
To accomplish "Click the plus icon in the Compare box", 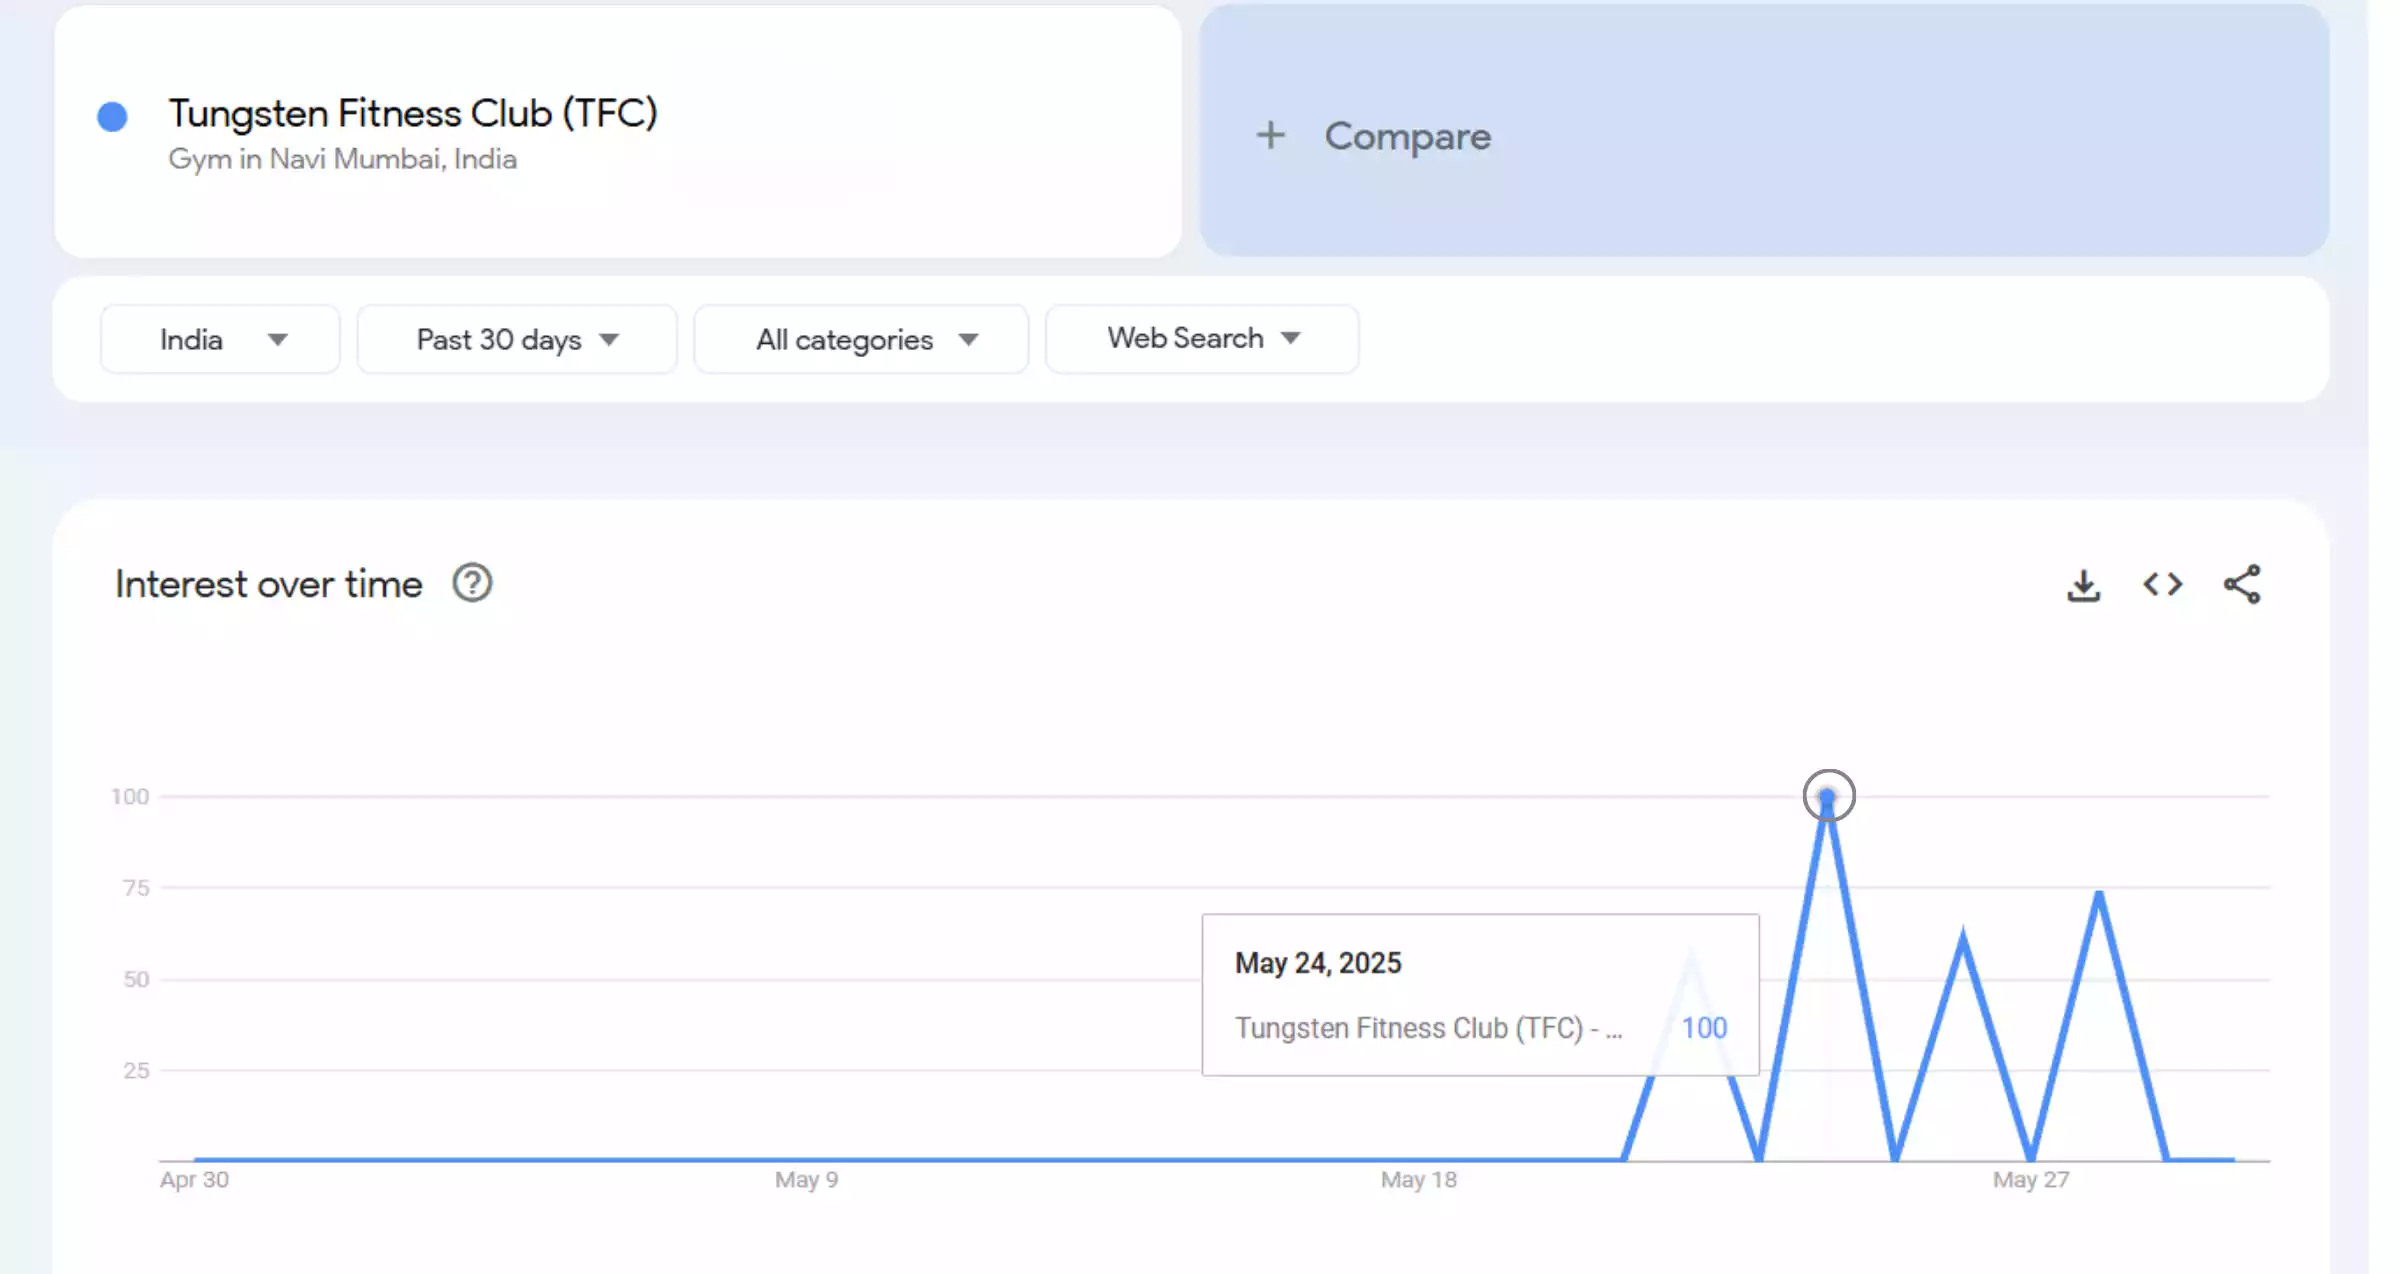I will pyautogui.click(x=1270, y=136).
